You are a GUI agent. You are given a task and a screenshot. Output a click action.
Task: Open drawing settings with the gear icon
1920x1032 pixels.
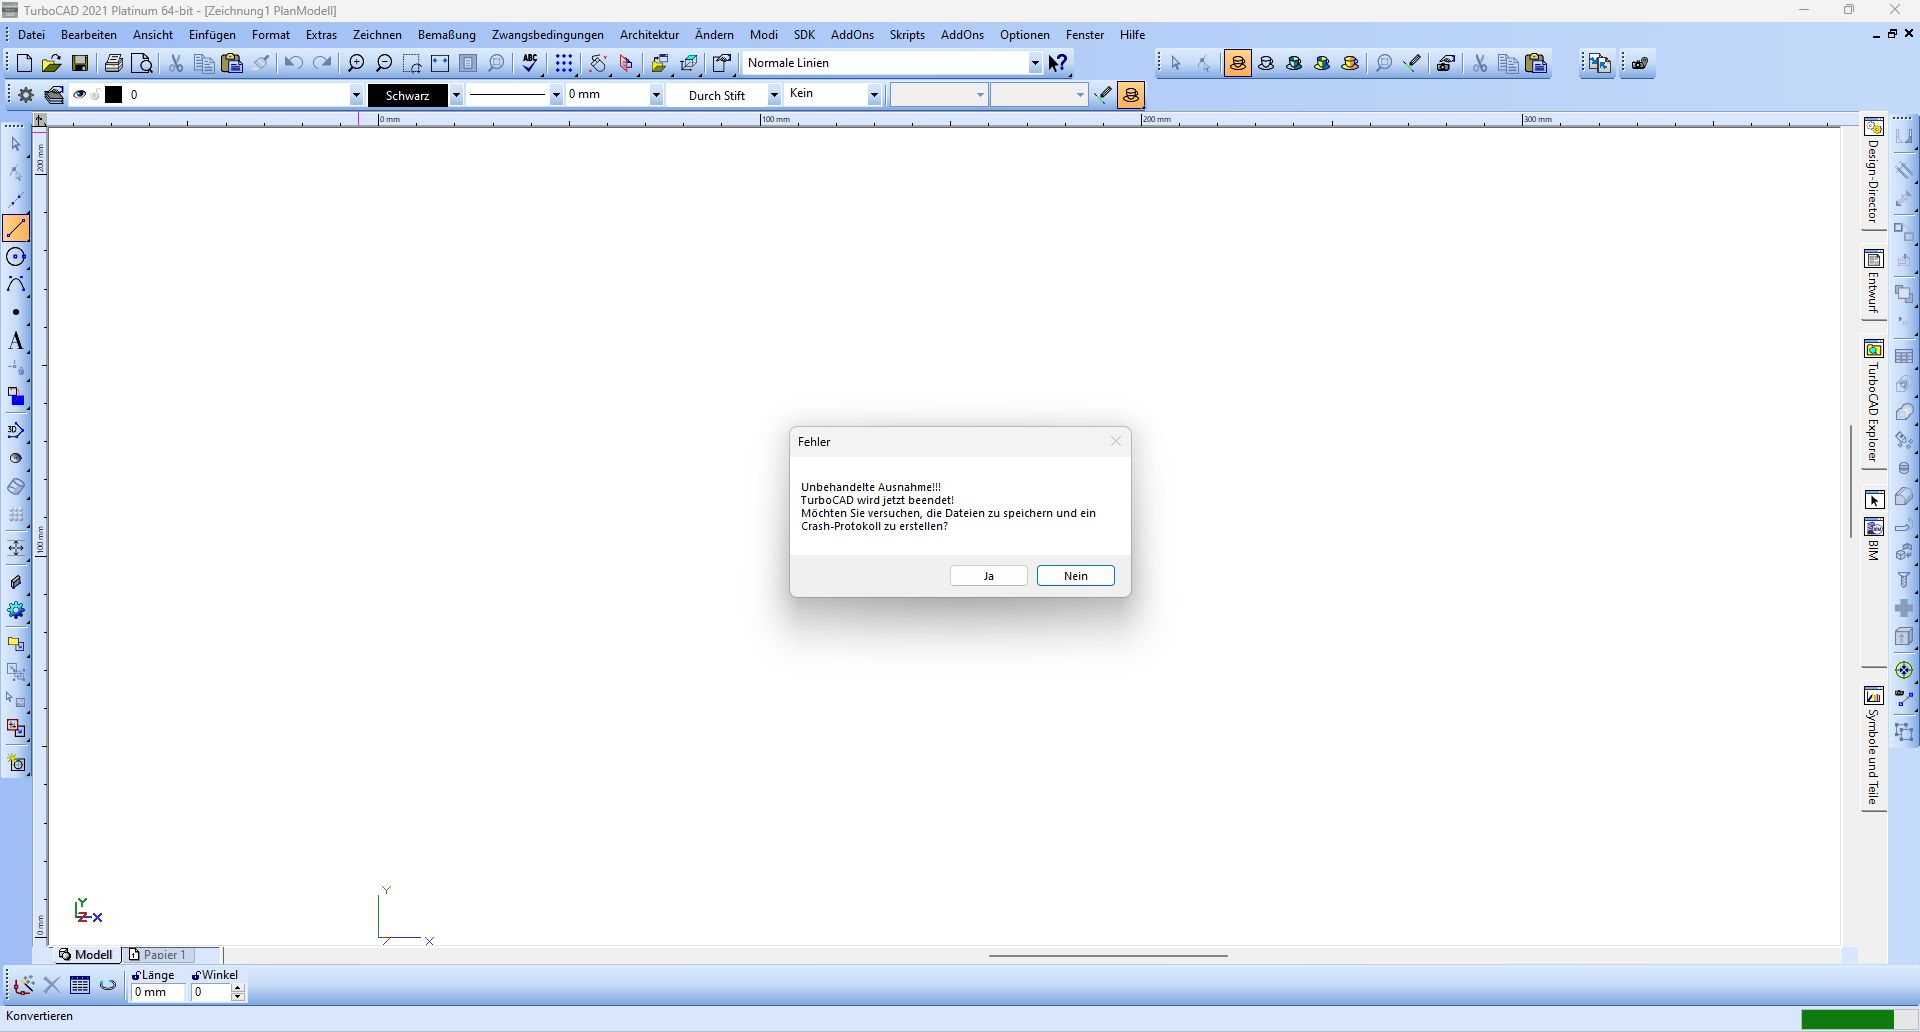pos(26,95)
